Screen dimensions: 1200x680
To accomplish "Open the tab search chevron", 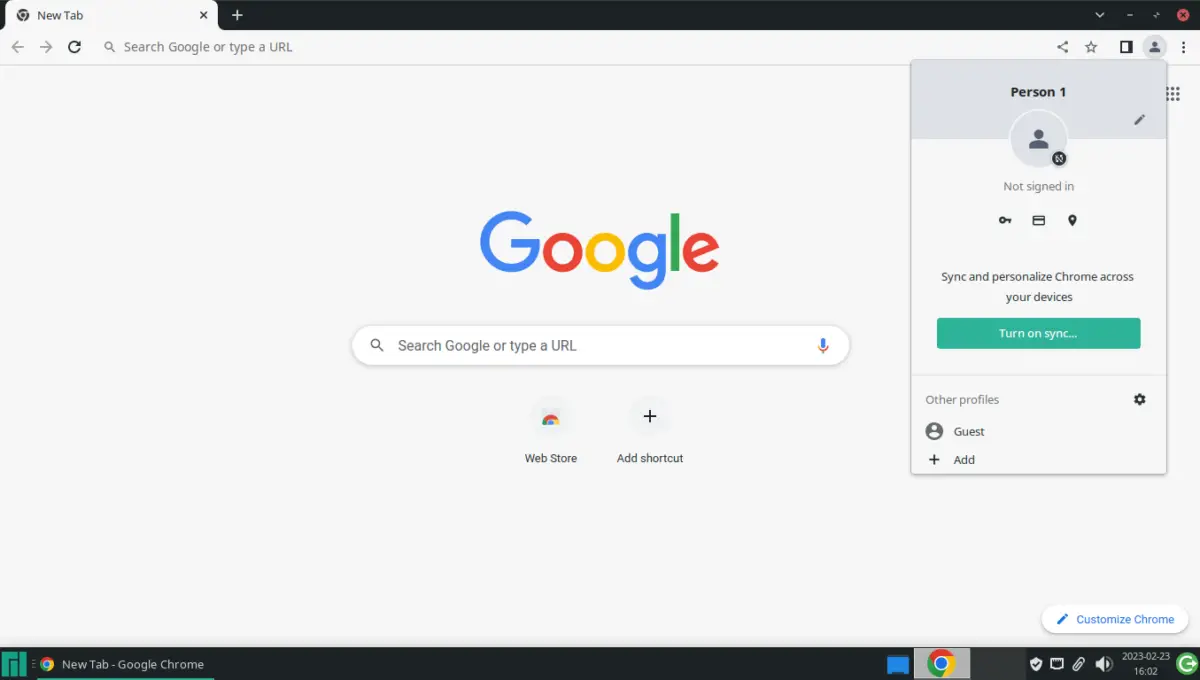I will point(1100,15).
